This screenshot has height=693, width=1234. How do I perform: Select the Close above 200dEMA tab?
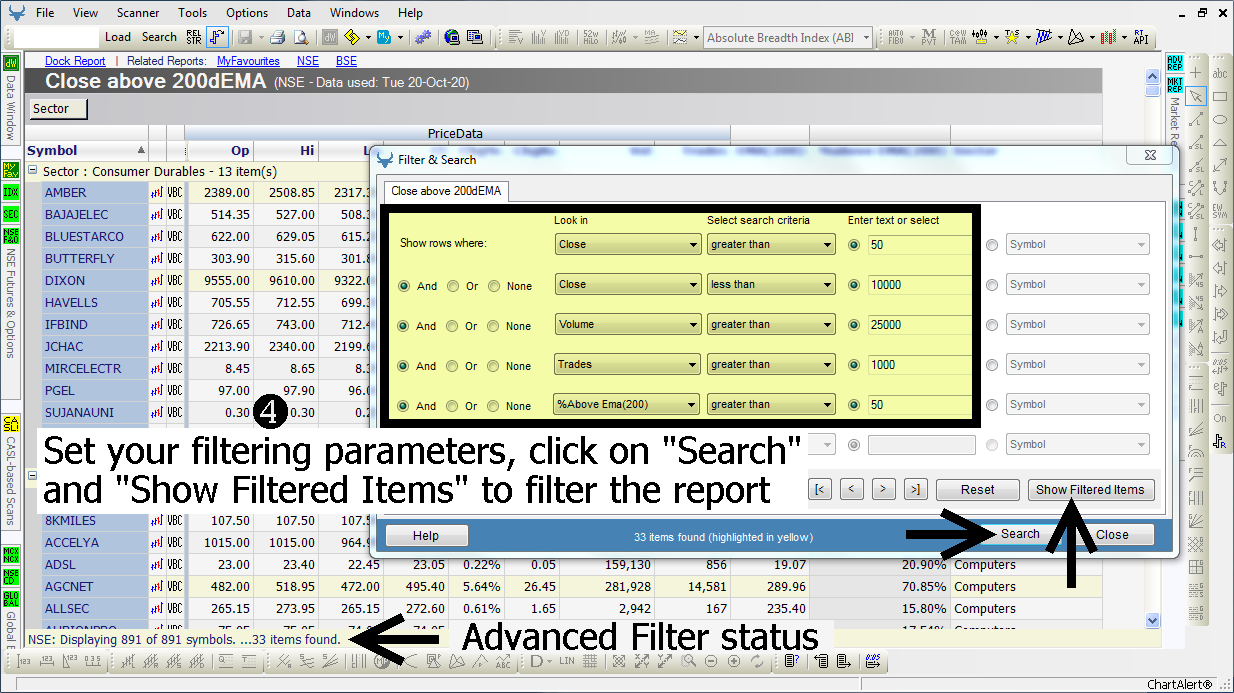[x=447, y=190]
